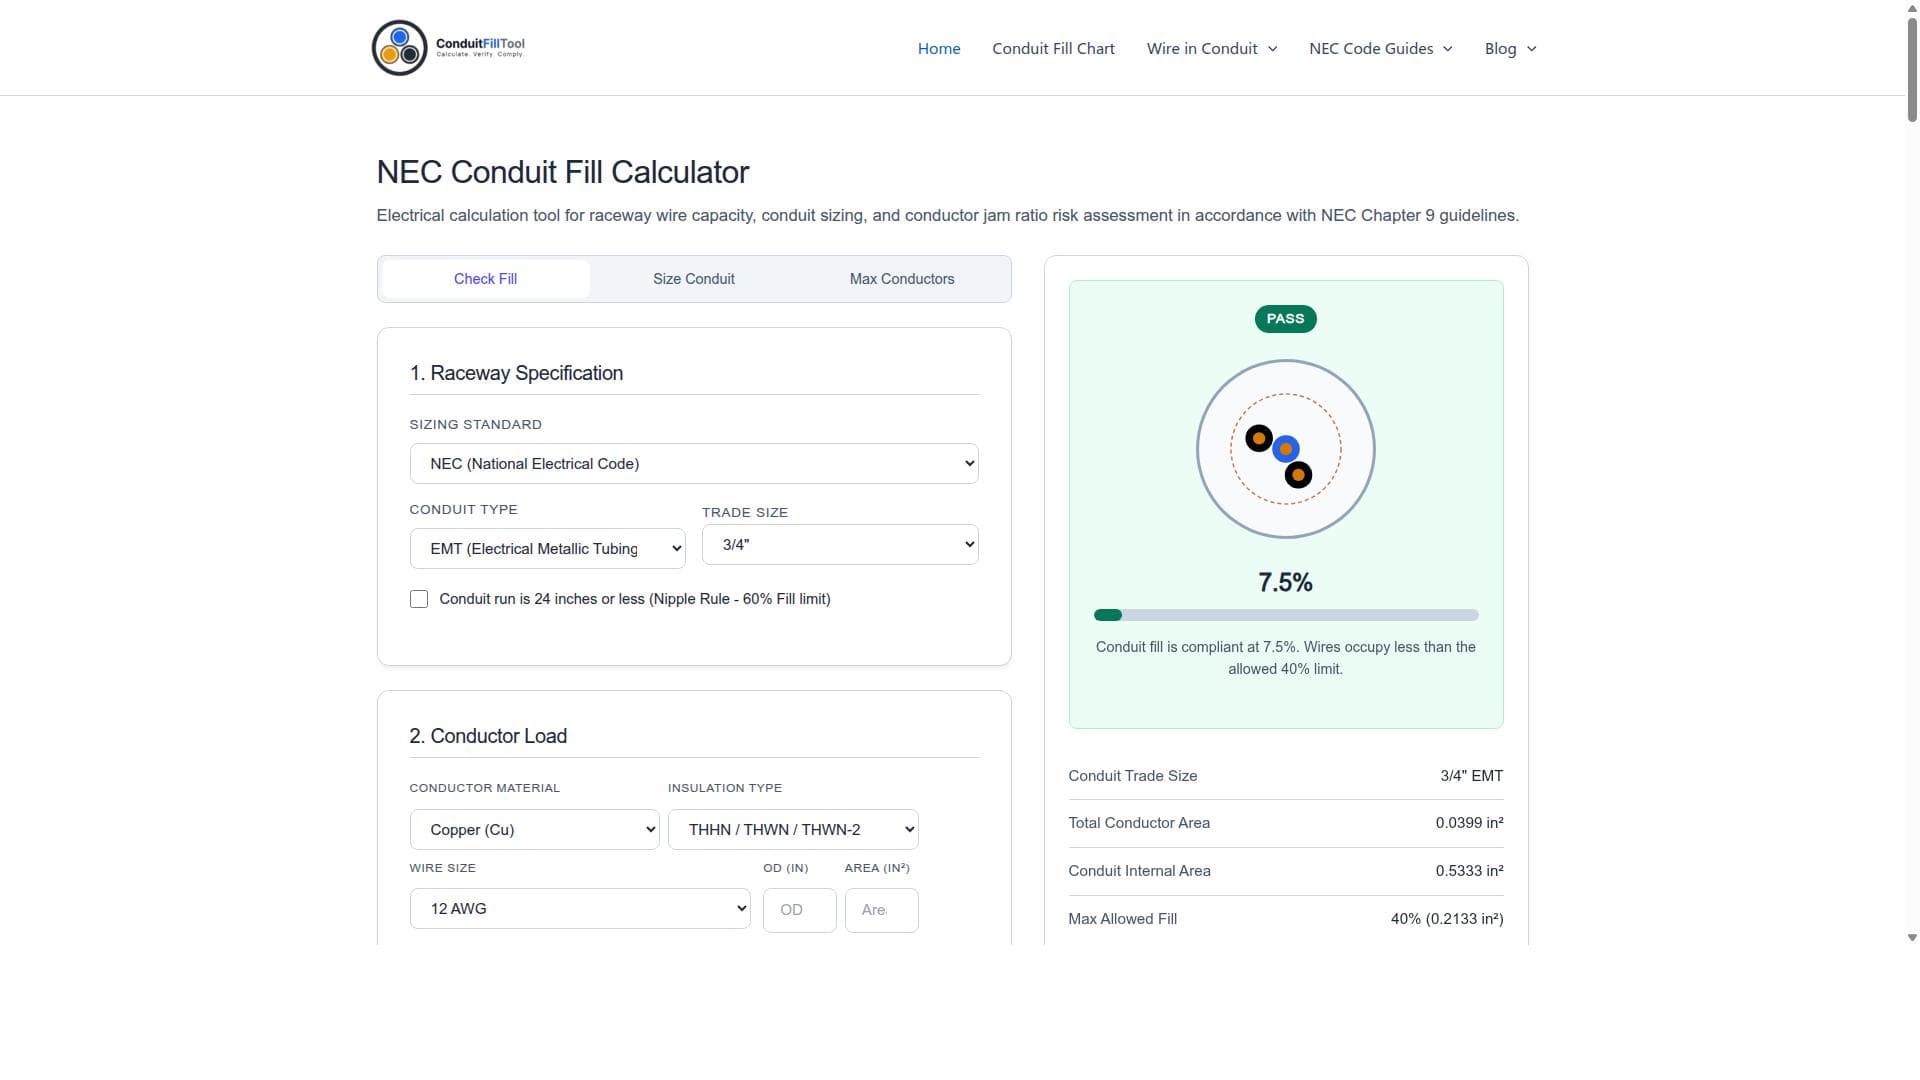The image size is (1920, 1080).
Task: Switch to the Size Conduit tab
Action: click(x=694, y=279)
